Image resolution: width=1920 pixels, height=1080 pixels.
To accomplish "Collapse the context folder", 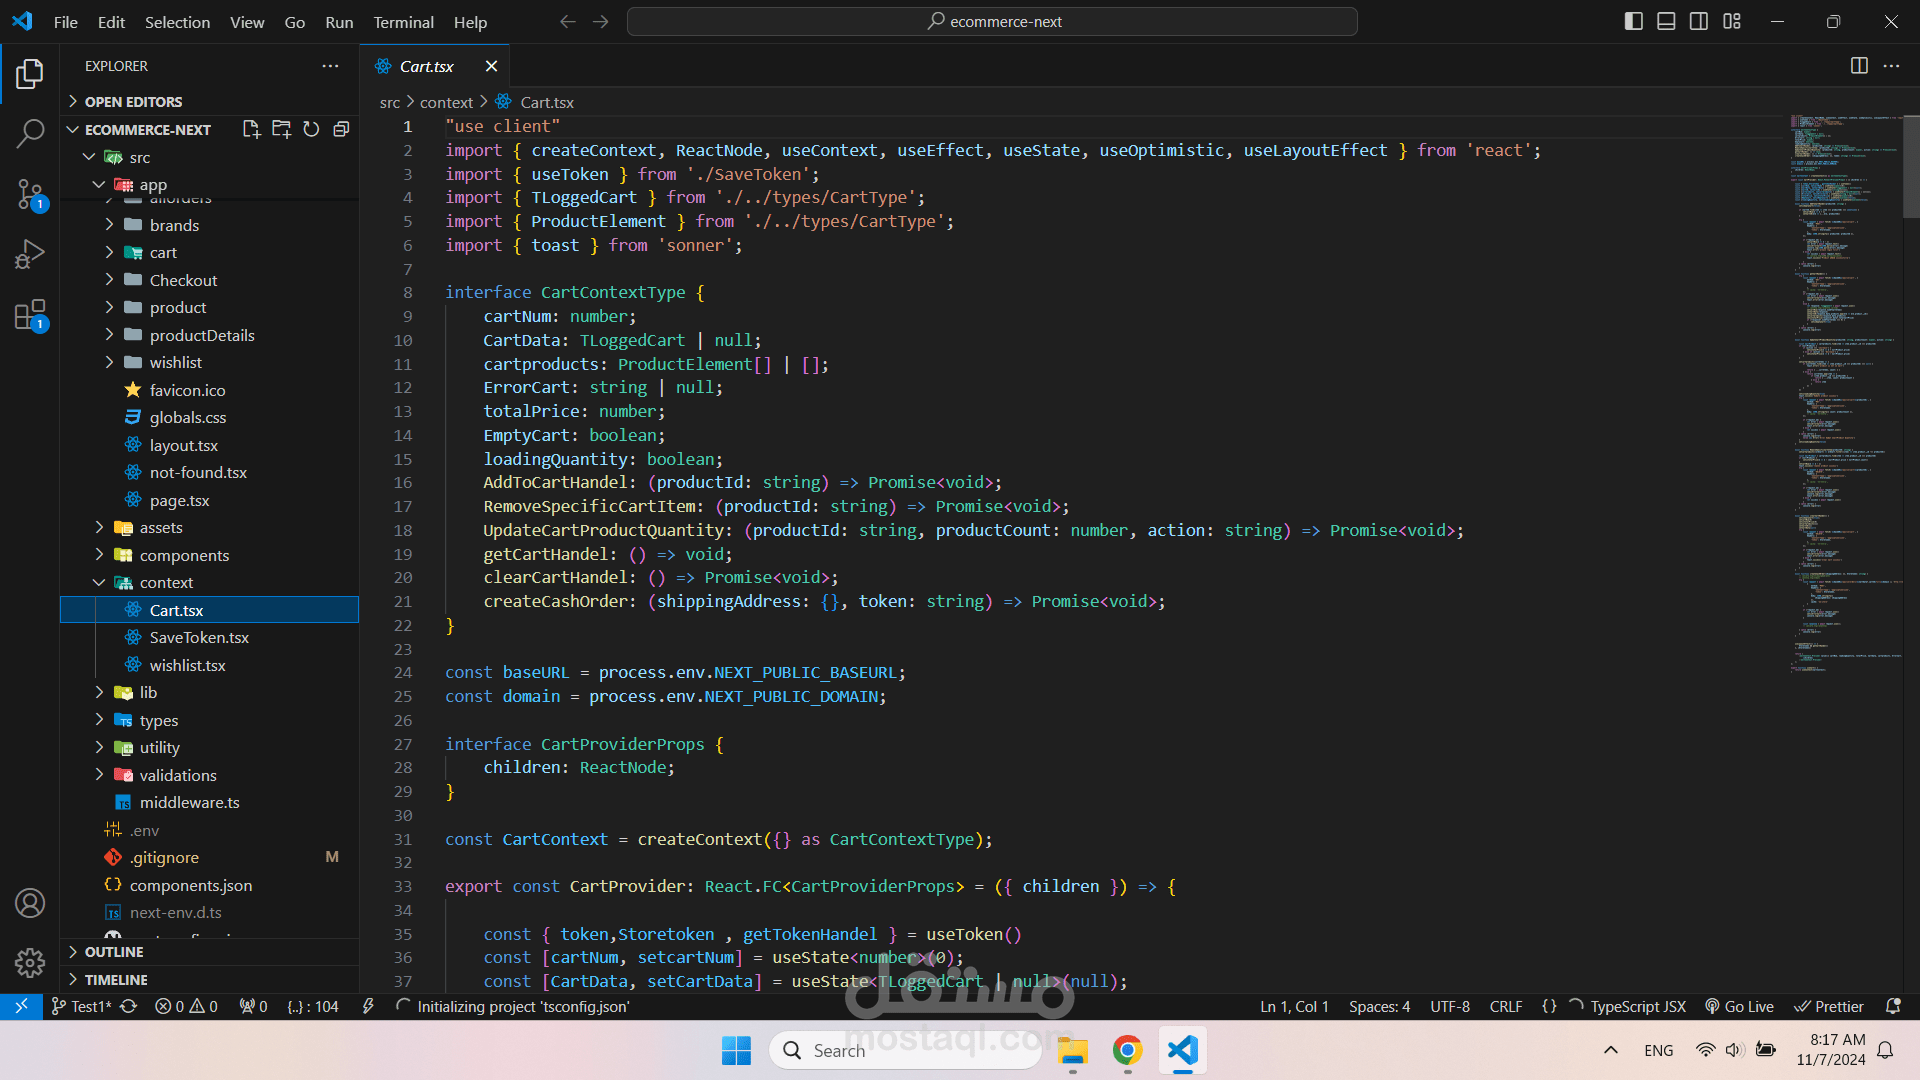I will pos(166,582).
